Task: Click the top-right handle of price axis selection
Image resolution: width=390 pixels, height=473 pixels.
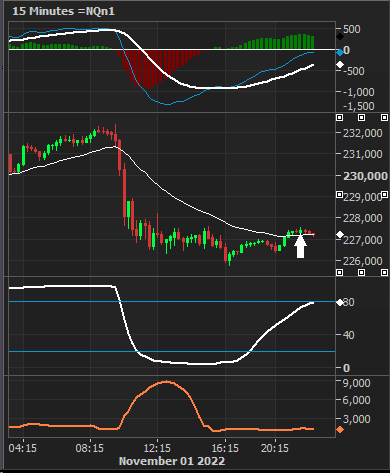Action: [384, 117]
